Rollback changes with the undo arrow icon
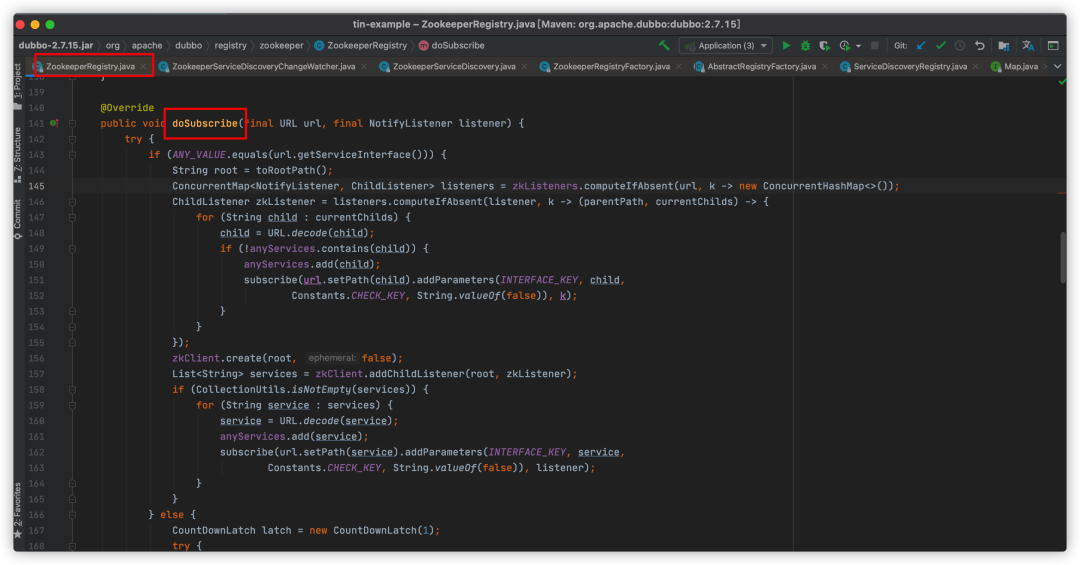Viewport: 1080px width, 565px height. (x=979, y=45)
